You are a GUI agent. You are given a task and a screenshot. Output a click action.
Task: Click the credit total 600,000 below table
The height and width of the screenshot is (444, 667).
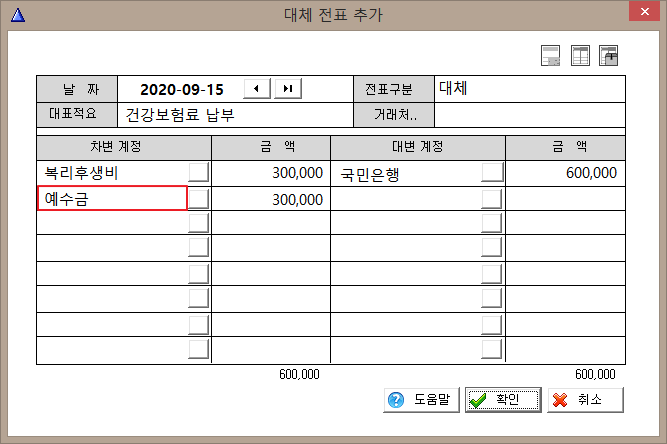click(595, 375)
